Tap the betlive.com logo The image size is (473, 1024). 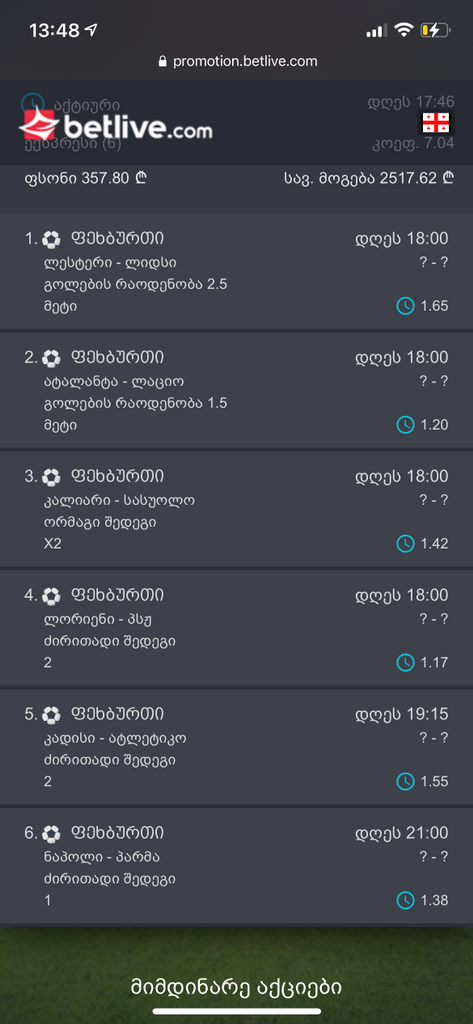coord(116,126)
